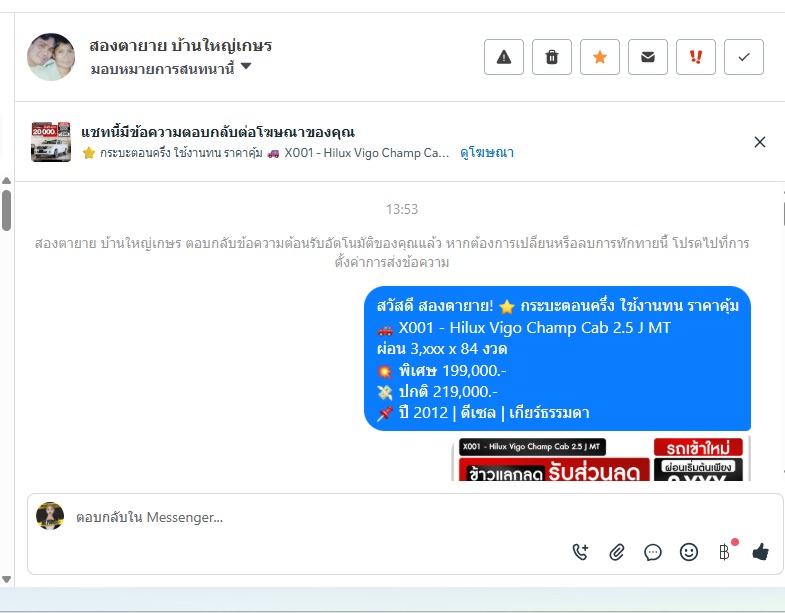
Task: Open สองตายาย customer profile picture
Action: coord(51,57)
